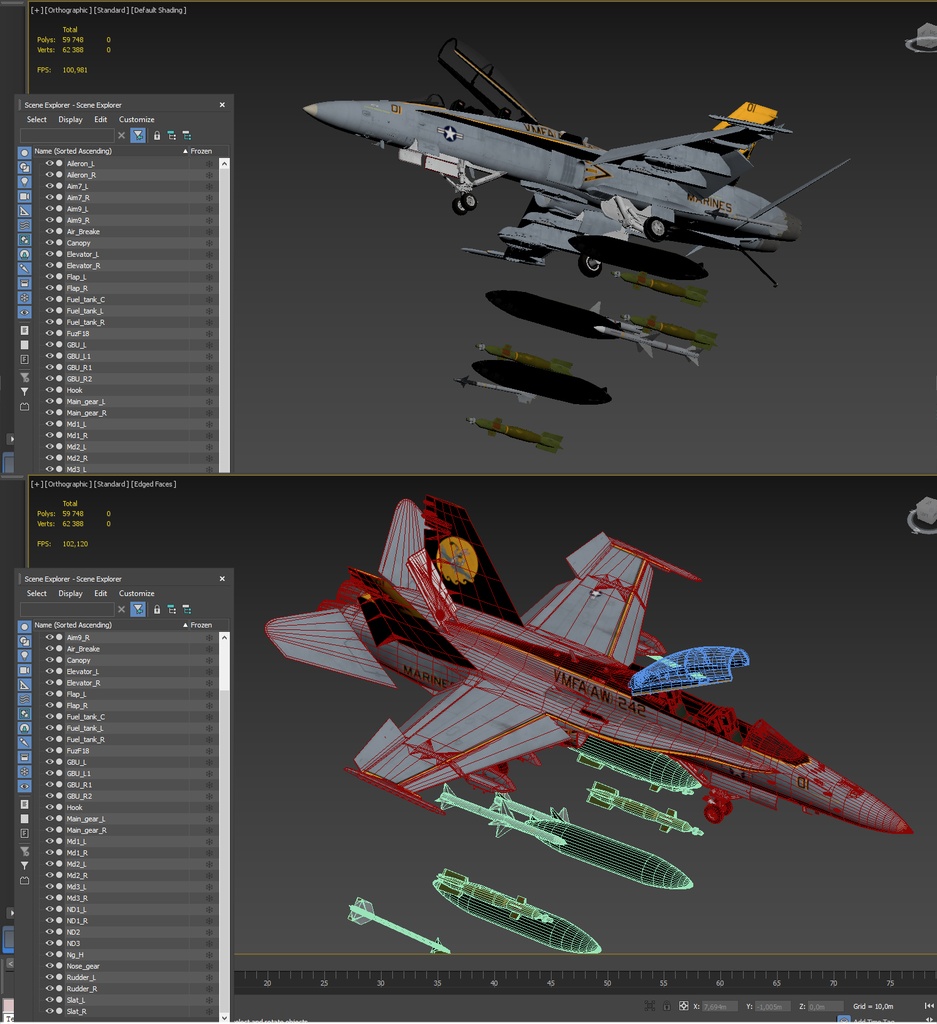Screen dimensions: 937x1024
Task: Select Rudder_L in the object list
Action: (x=81, y=977)
